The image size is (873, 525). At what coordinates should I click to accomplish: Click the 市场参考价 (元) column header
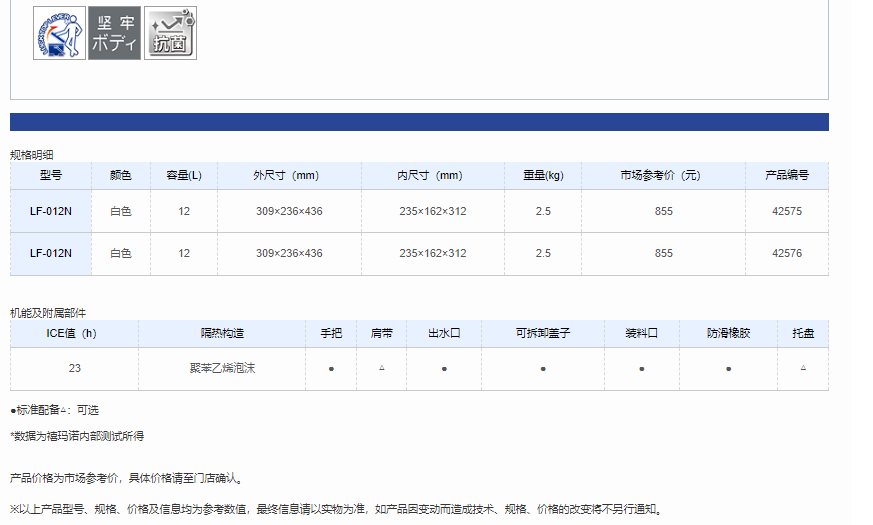tap(663, 175)
